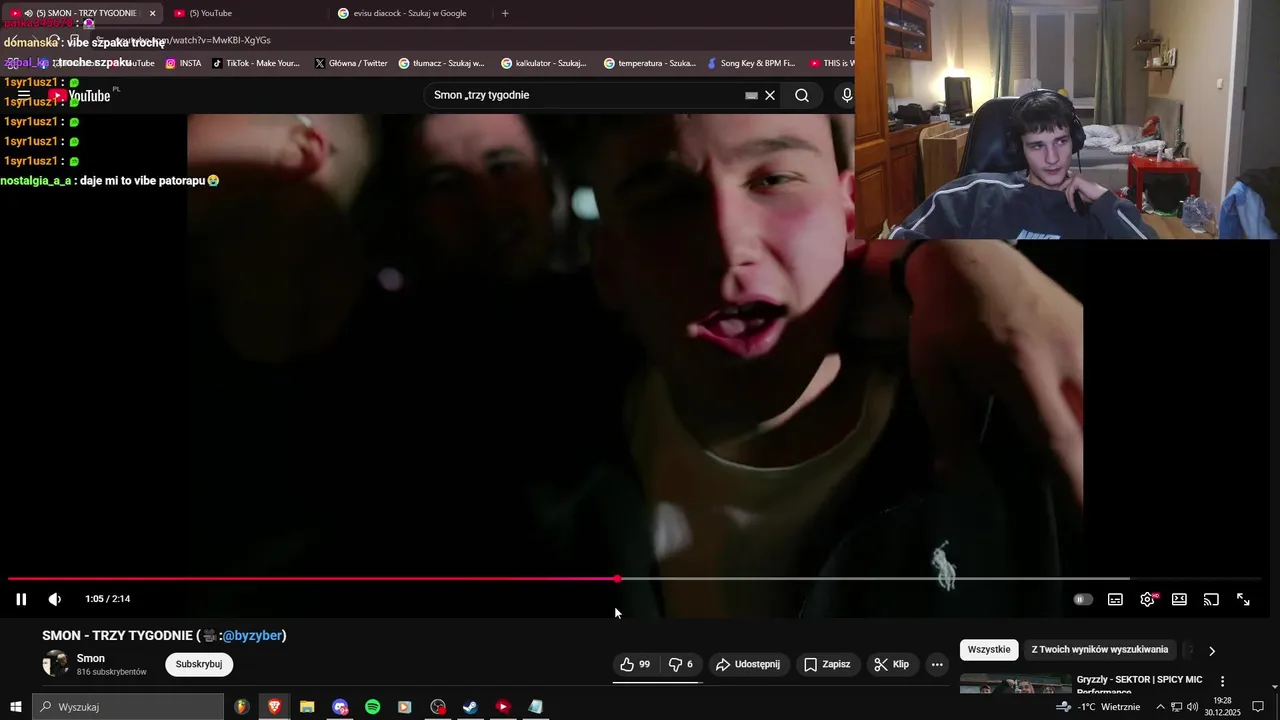This screenshot has height=720, width=1280.
Task: Open the weather widget -1°C Wietrznie
Action: point(1099,707)
